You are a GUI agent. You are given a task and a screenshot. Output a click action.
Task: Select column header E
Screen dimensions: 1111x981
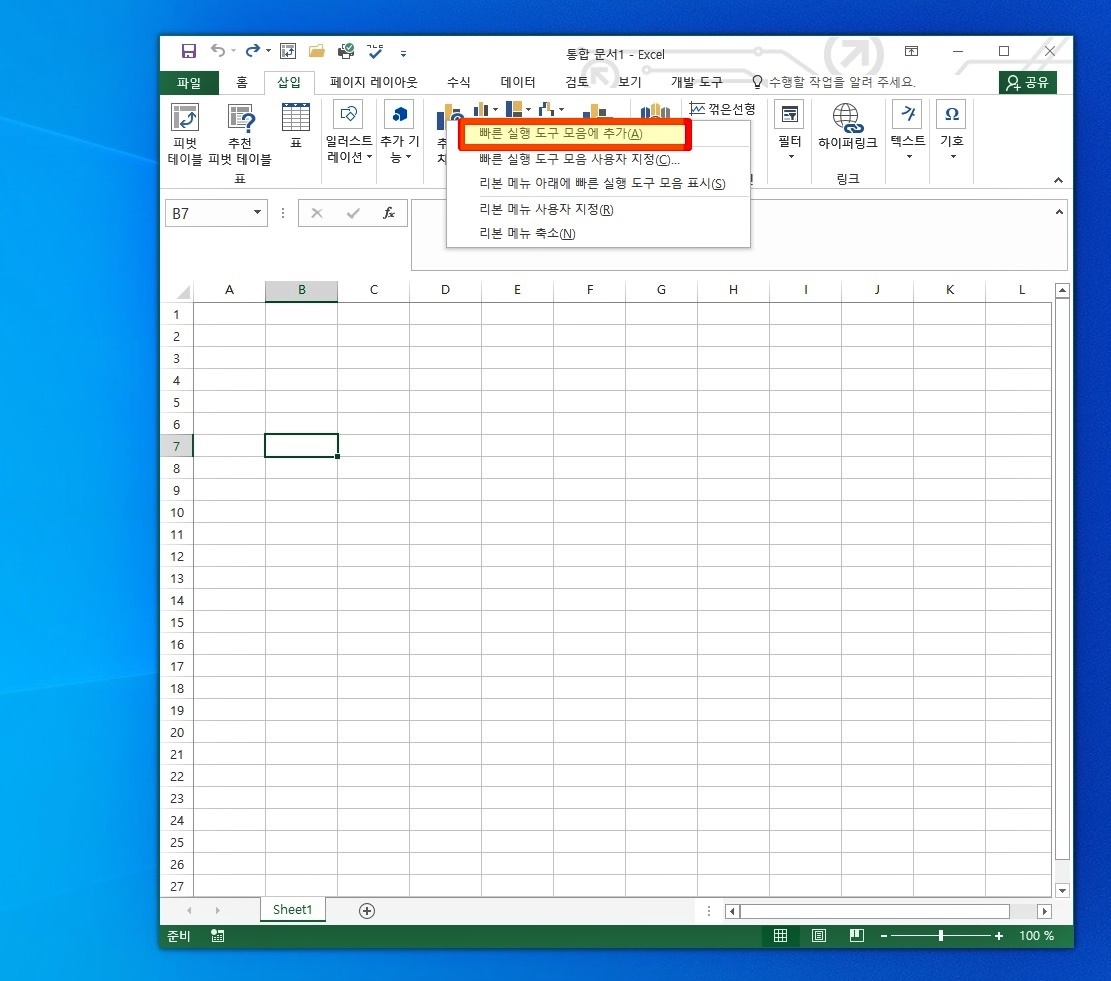[x=517, y=290]
